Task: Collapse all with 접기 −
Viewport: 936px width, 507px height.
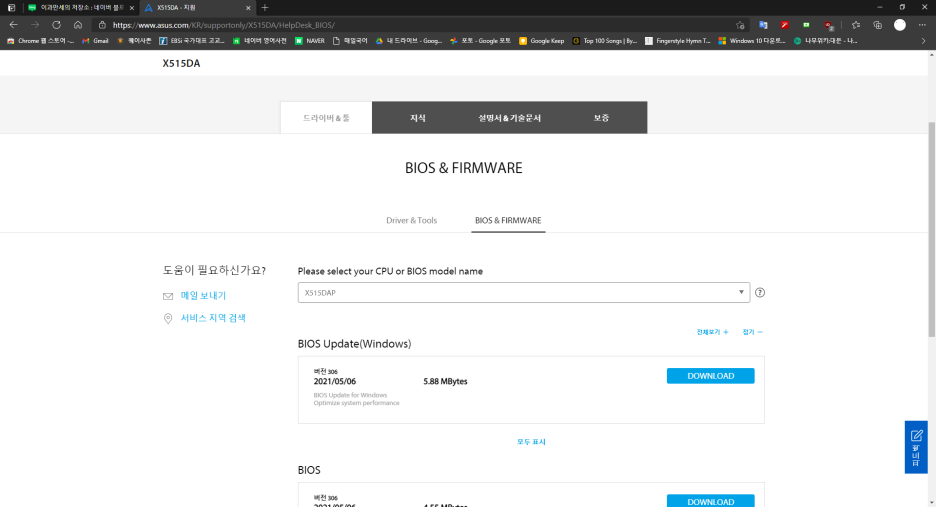Action: [x=752, y=332]
